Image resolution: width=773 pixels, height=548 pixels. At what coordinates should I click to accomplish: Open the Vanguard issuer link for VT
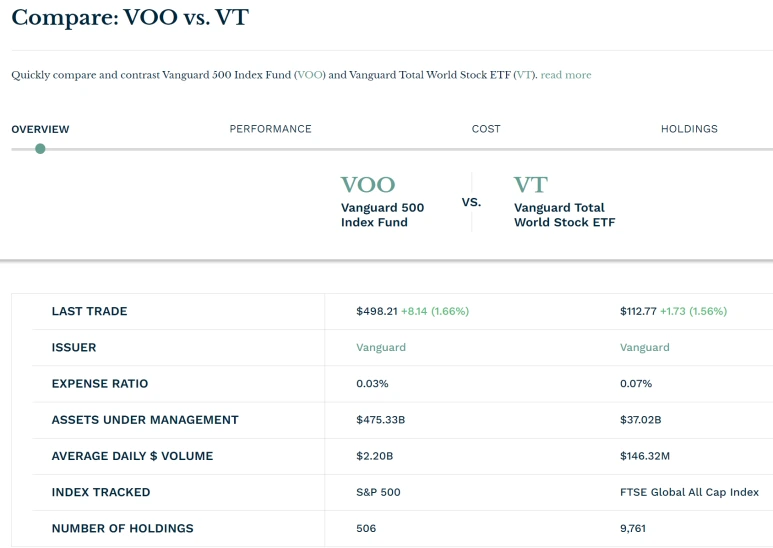(x=644, y=347)
